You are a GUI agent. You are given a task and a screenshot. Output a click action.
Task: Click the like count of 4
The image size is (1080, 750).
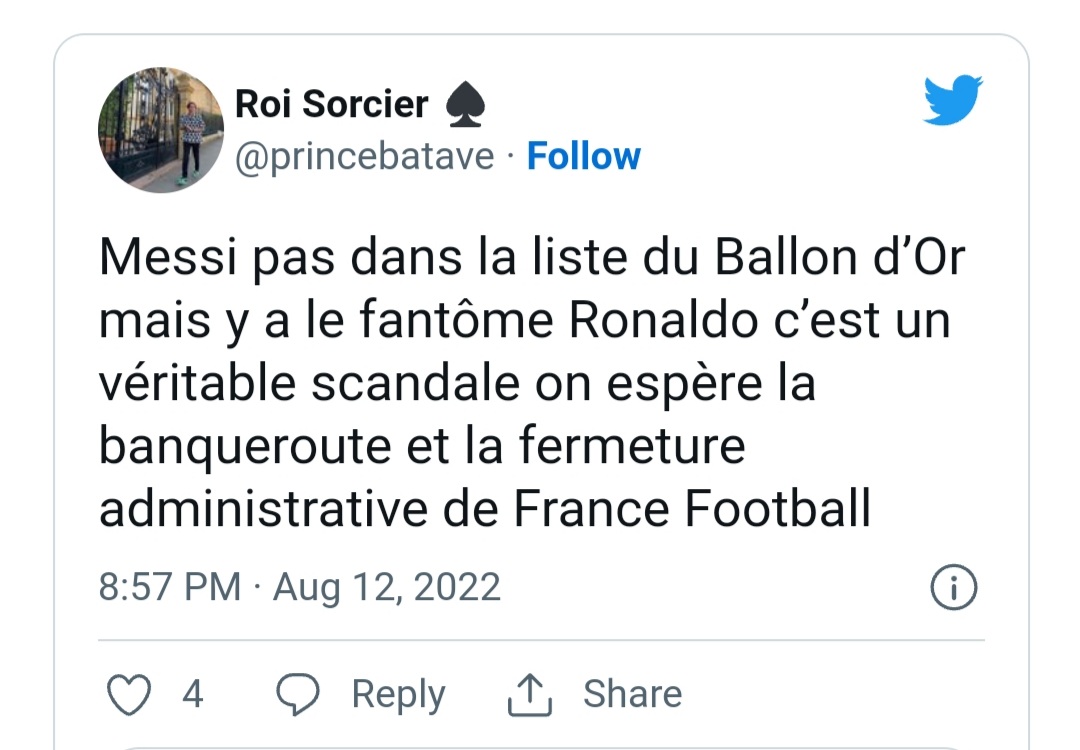point(193,694)
